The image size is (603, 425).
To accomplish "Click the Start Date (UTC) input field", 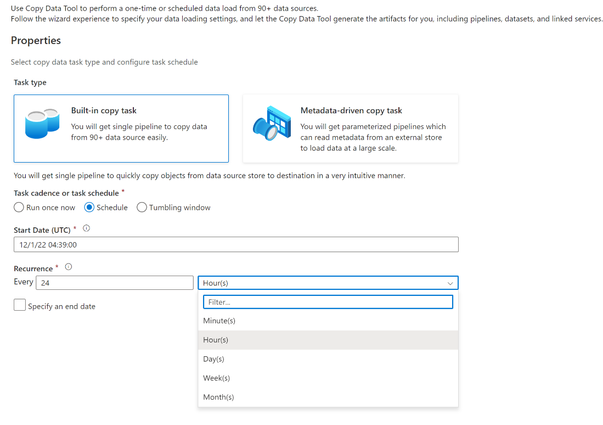I will click(236, 245).
